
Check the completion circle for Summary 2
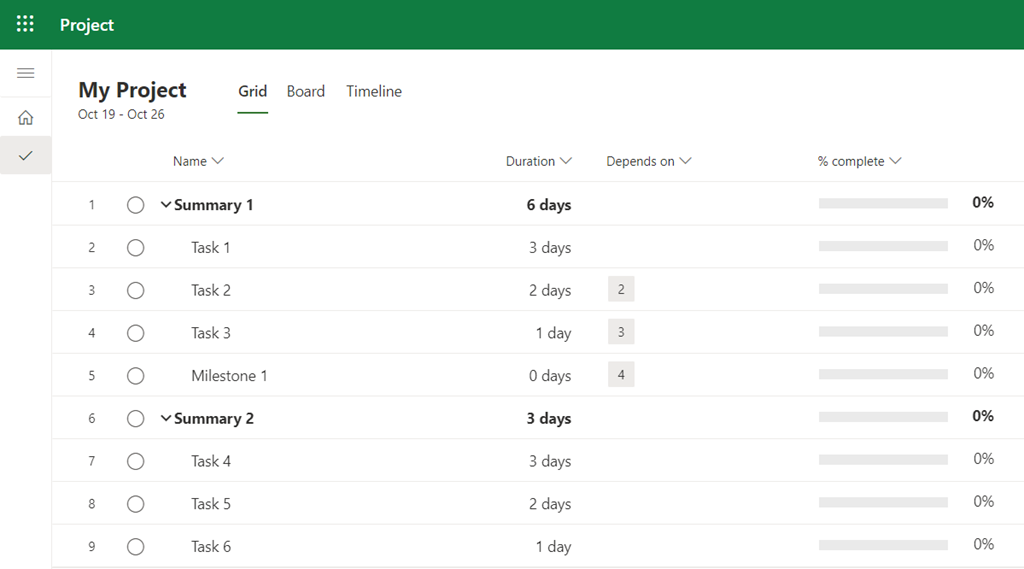(x=136, y=419)
